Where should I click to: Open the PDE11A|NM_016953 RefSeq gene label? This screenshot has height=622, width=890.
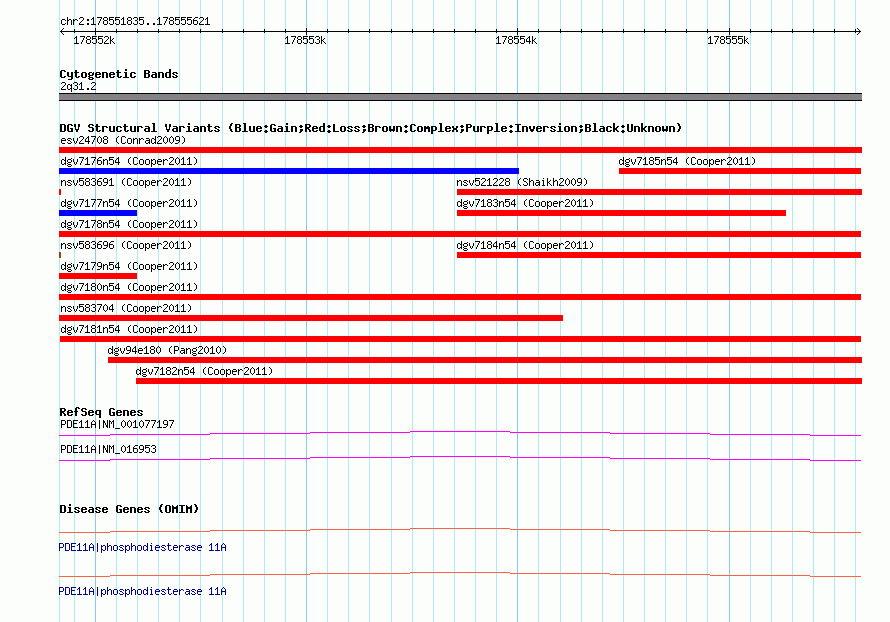[x=108, y=449]
